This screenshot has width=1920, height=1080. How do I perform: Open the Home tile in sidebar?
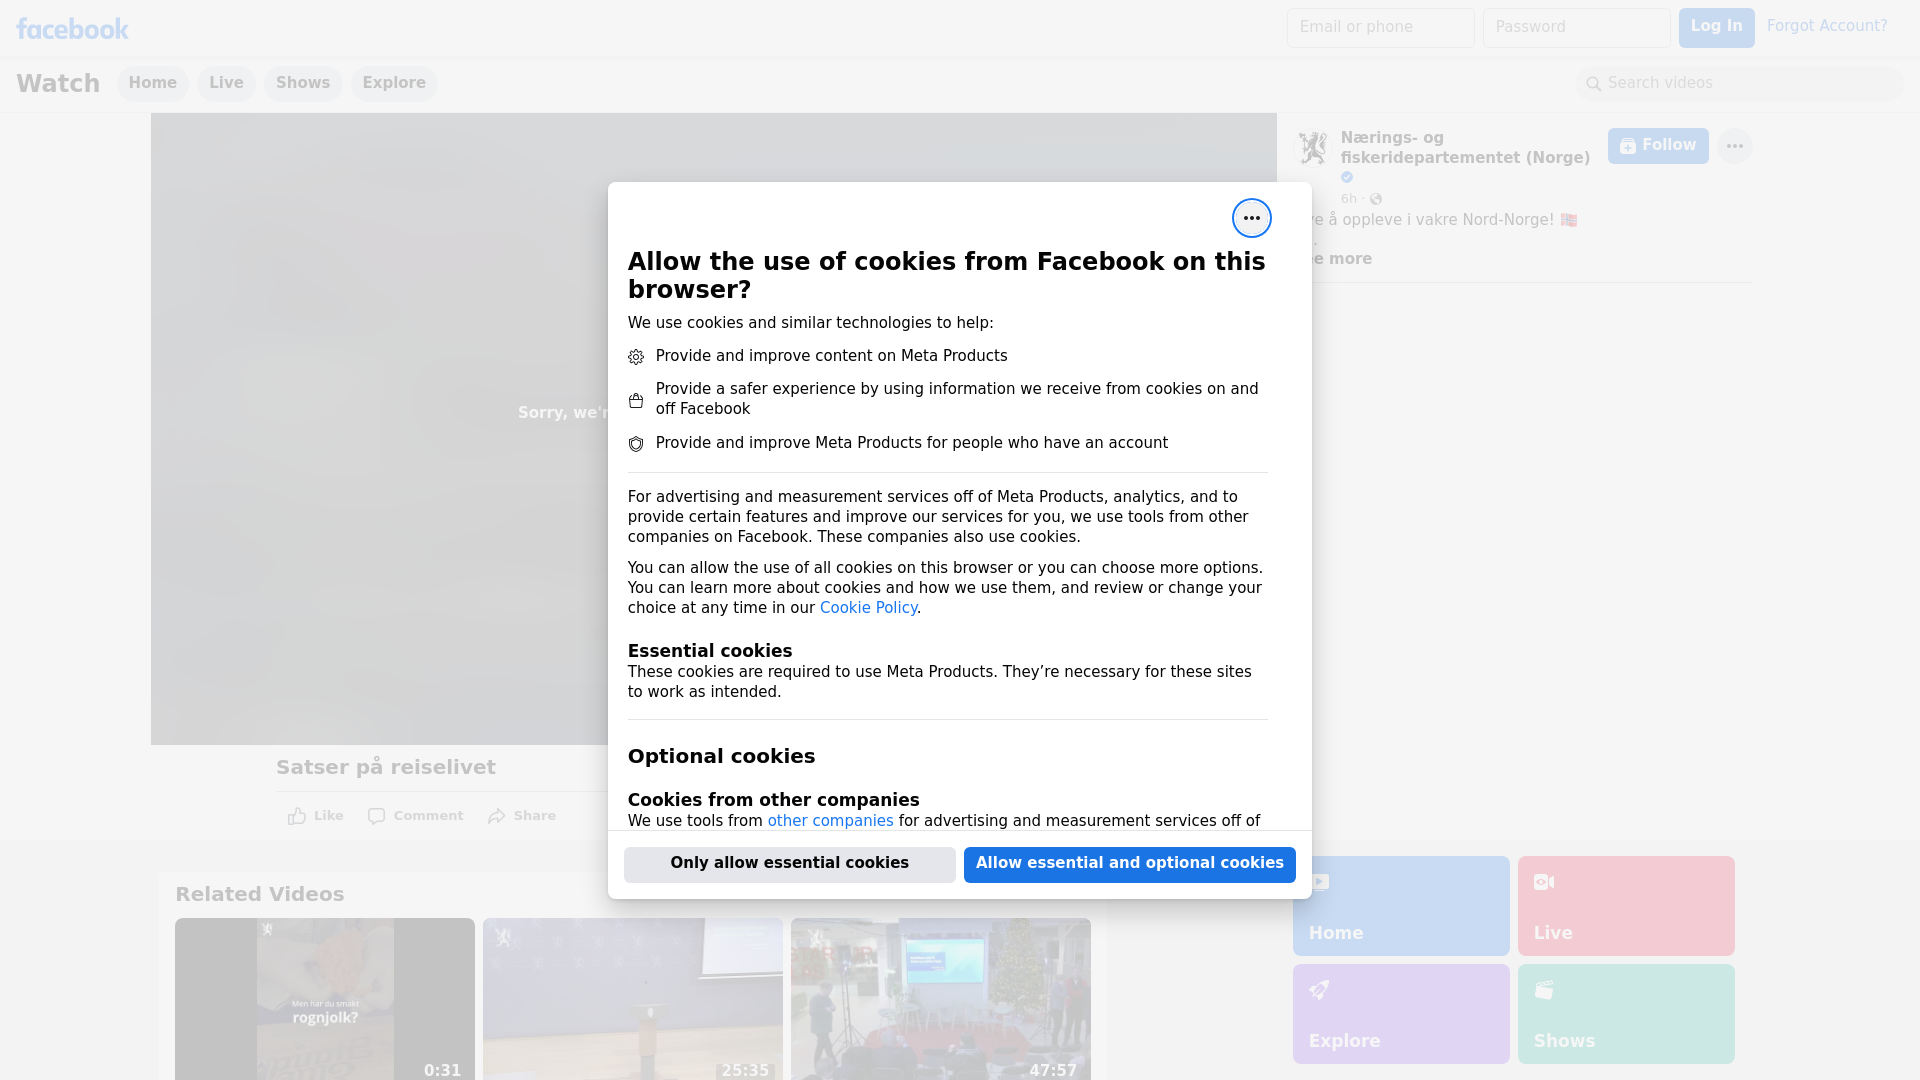1400,905
